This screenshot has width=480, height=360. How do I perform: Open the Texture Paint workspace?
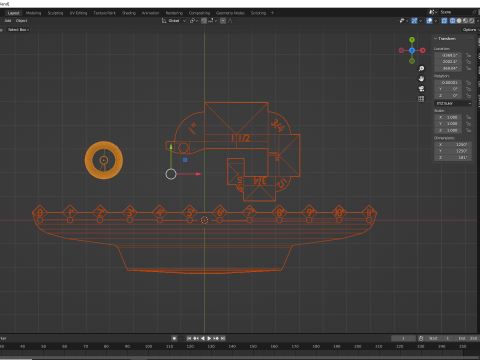coord(104,13)
